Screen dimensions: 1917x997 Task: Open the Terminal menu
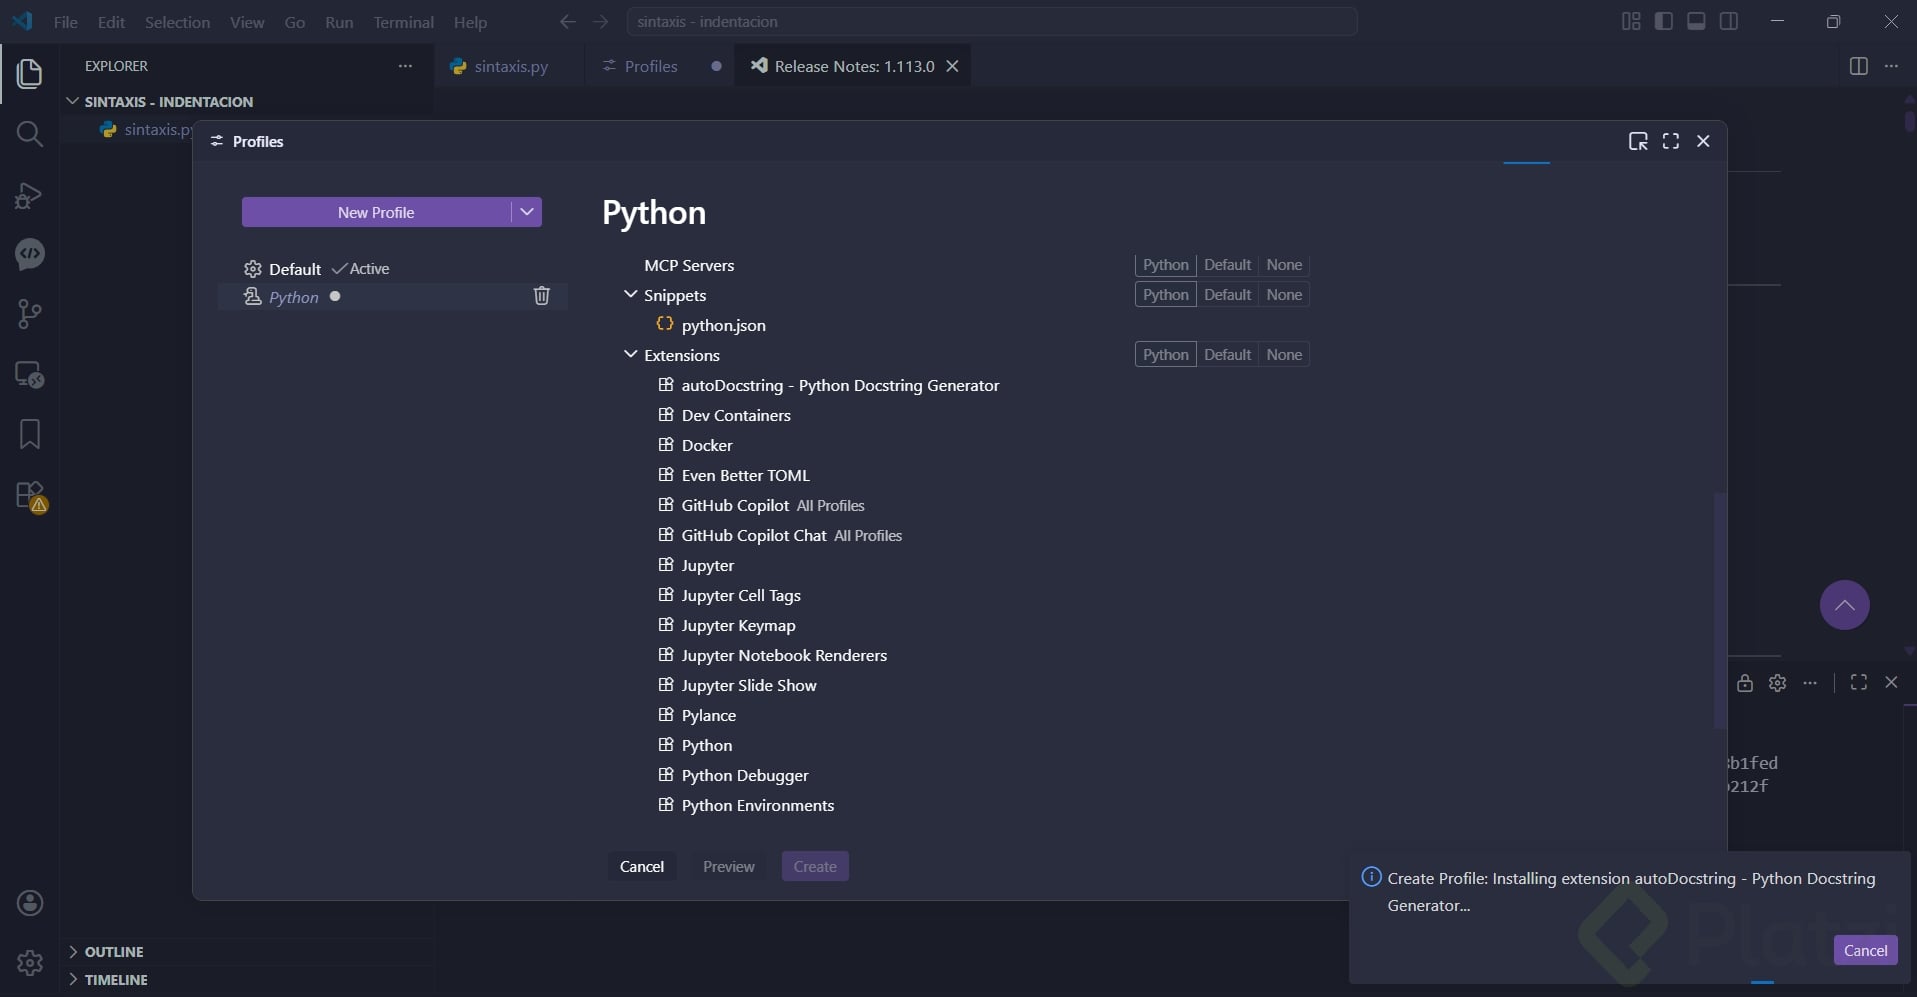(403, 22)
